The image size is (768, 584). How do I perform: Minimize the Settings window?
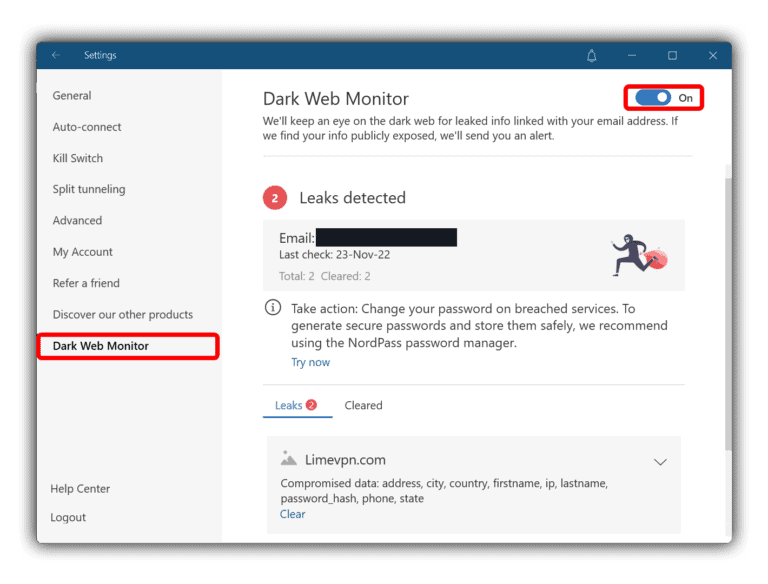tap(632, 56)
